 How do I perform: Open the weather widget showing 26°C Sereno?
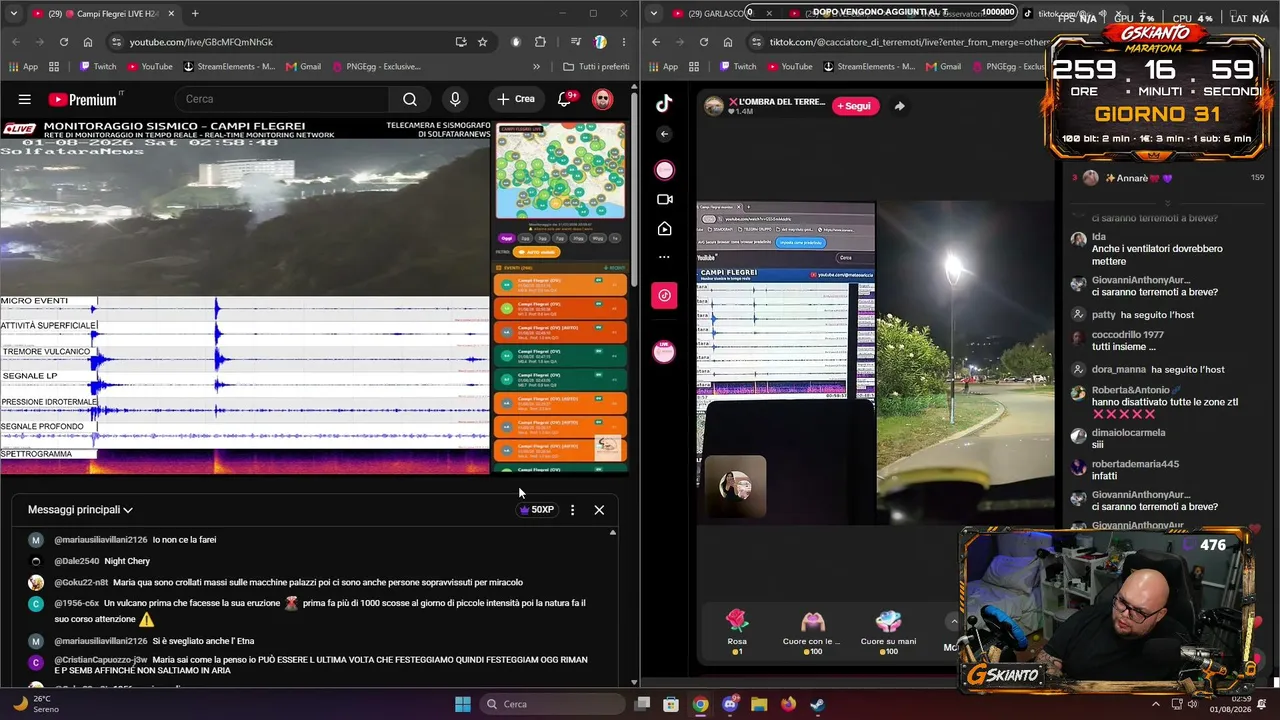pos(36,704)
